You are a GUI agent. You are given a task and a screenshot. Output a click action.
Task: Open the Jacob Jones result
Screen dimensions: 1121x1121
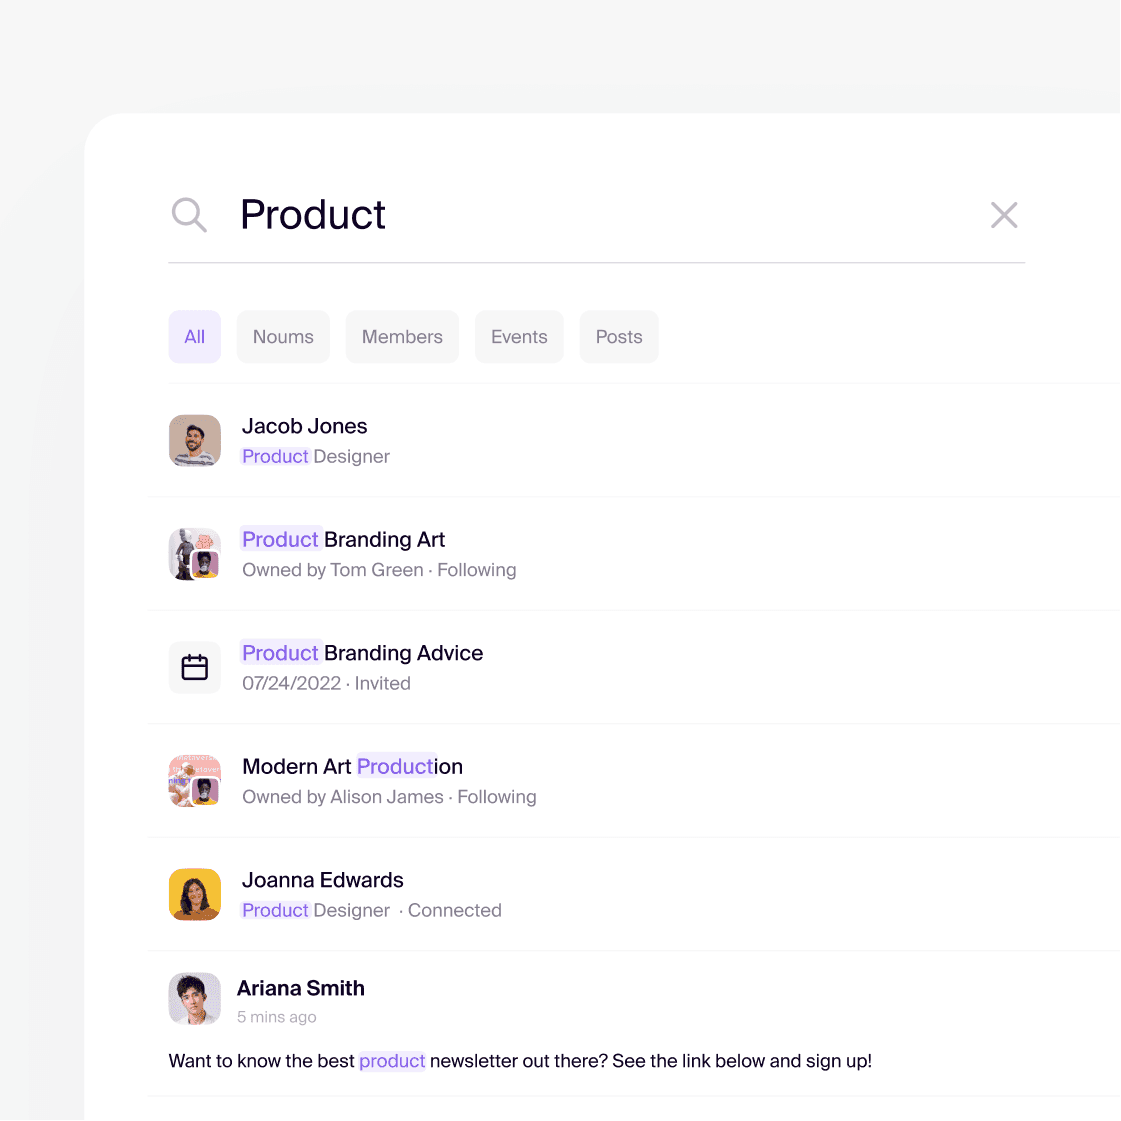(x=634, y=440)
